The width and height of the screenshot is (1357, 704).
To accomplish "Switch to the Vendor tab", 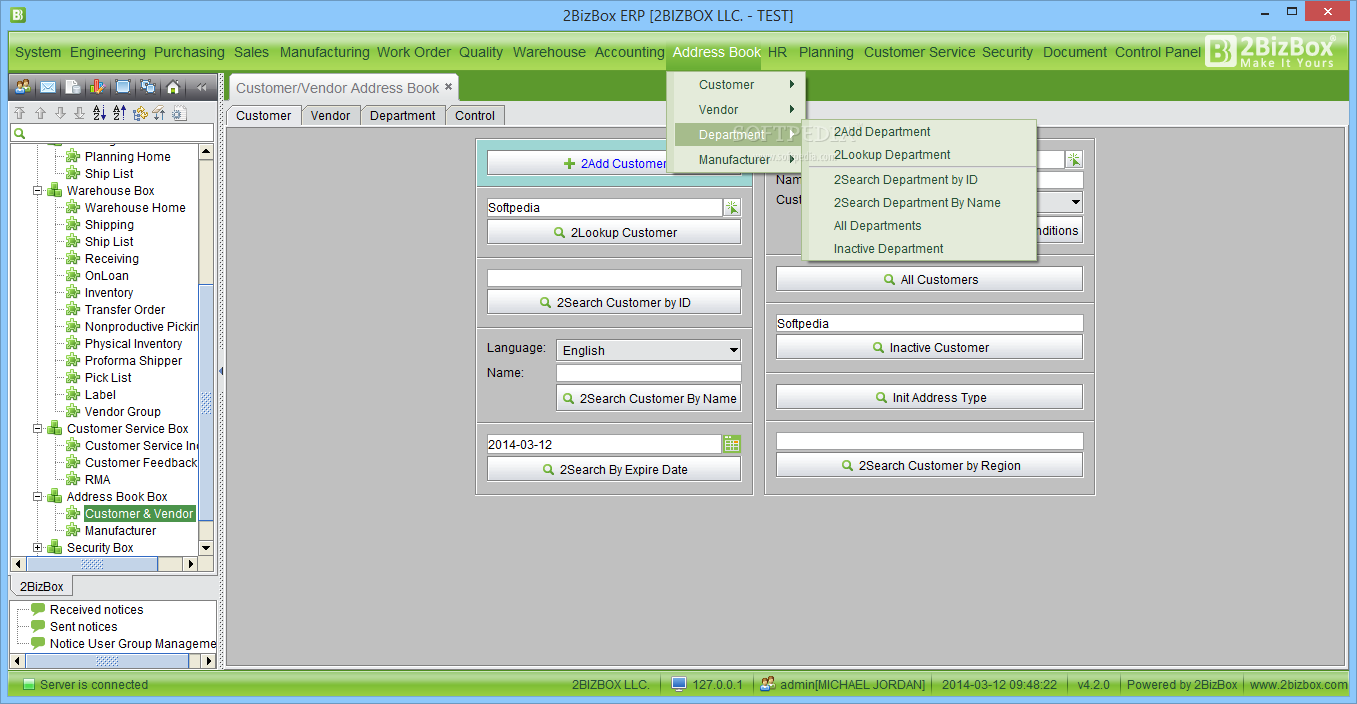I will pos(330,116).
